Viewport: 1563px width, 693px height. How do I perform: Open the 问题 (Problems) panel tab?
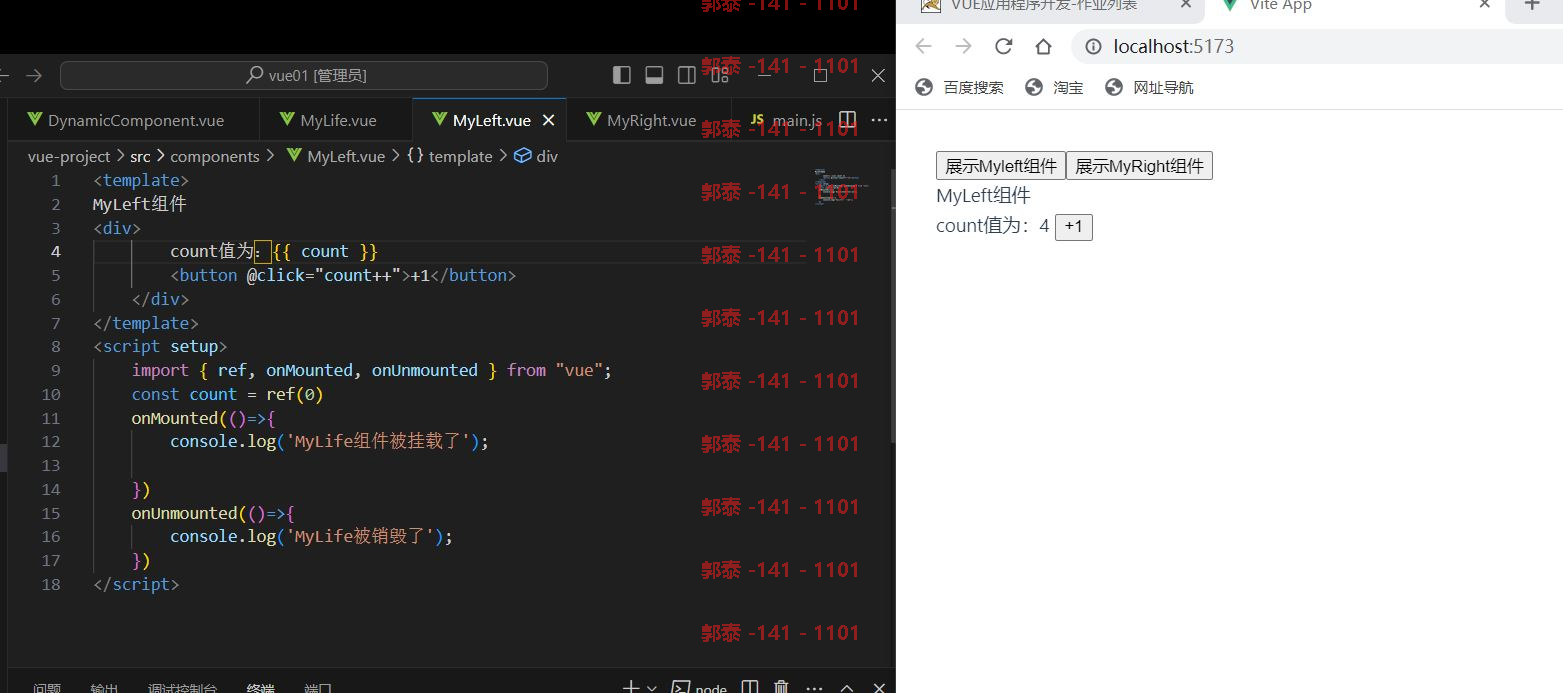pos(47,688)
